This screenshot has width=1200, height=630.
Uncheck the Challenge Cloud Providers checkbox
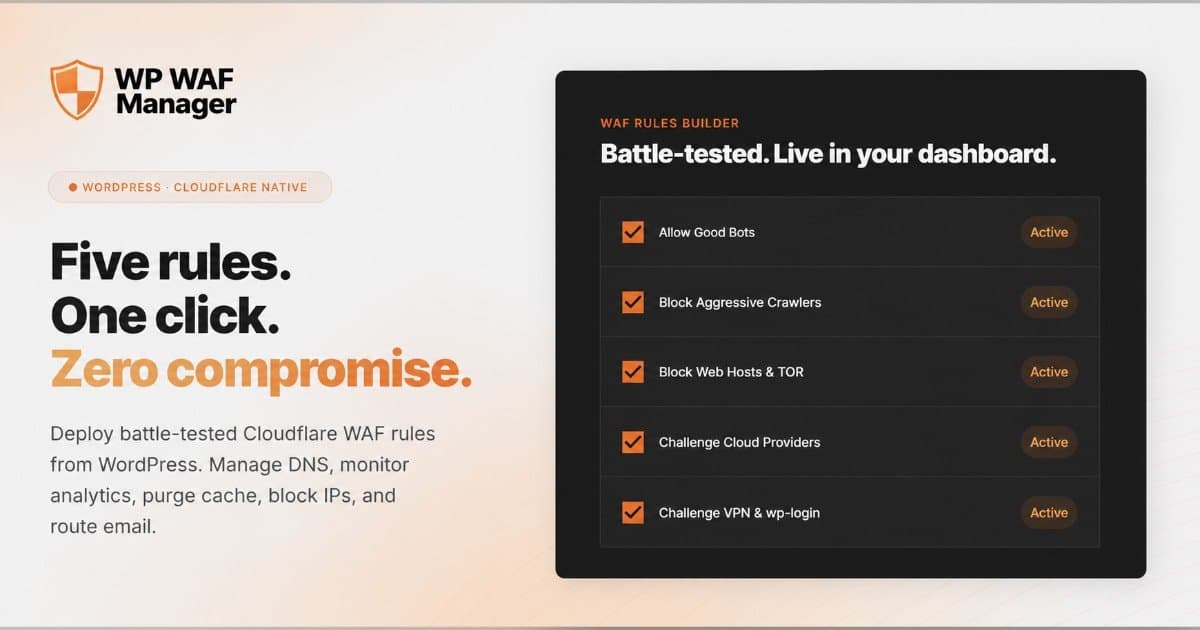point(633,442)
